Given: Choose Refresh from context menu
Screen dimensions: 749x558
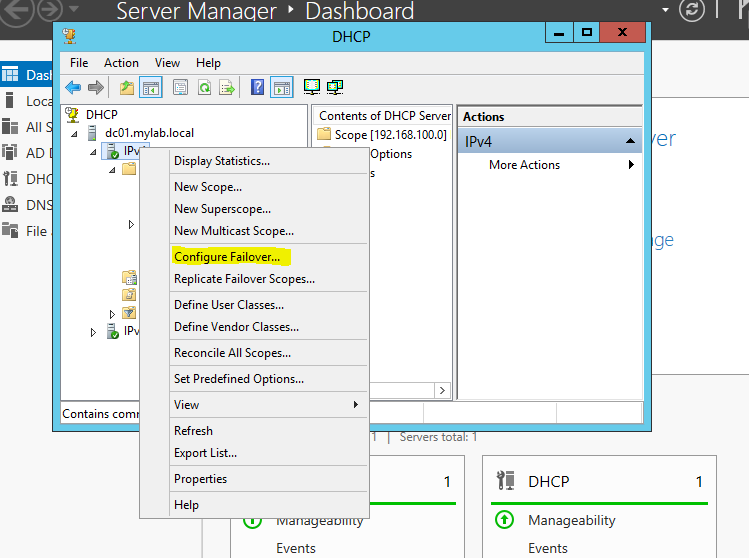Looking at the screenshot, I should (x=268, y=431).
